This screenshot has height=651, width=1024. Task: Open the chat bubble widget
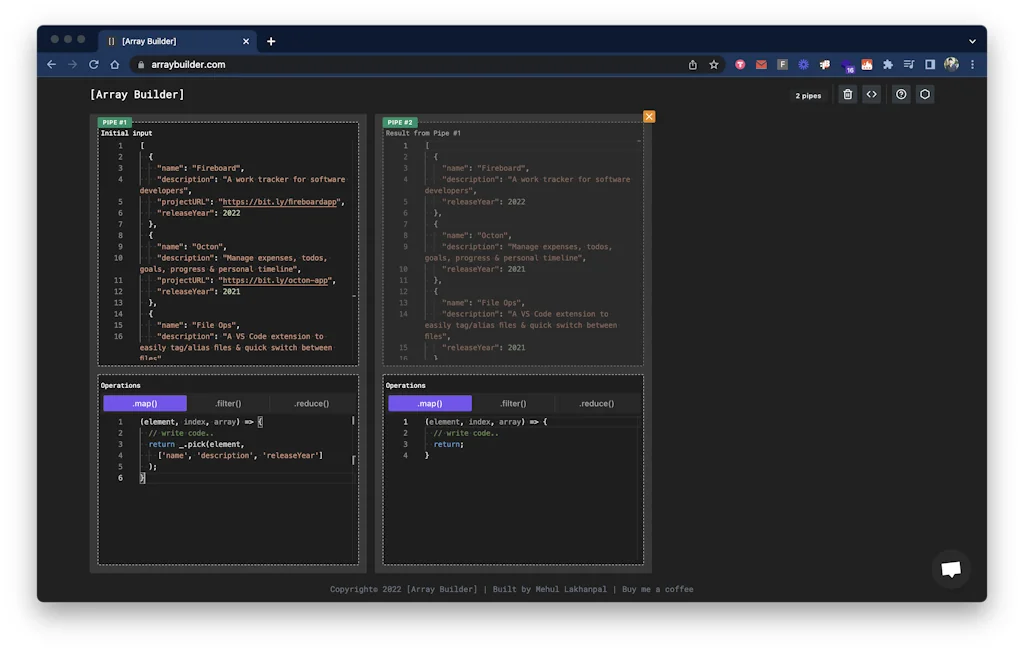951,569
